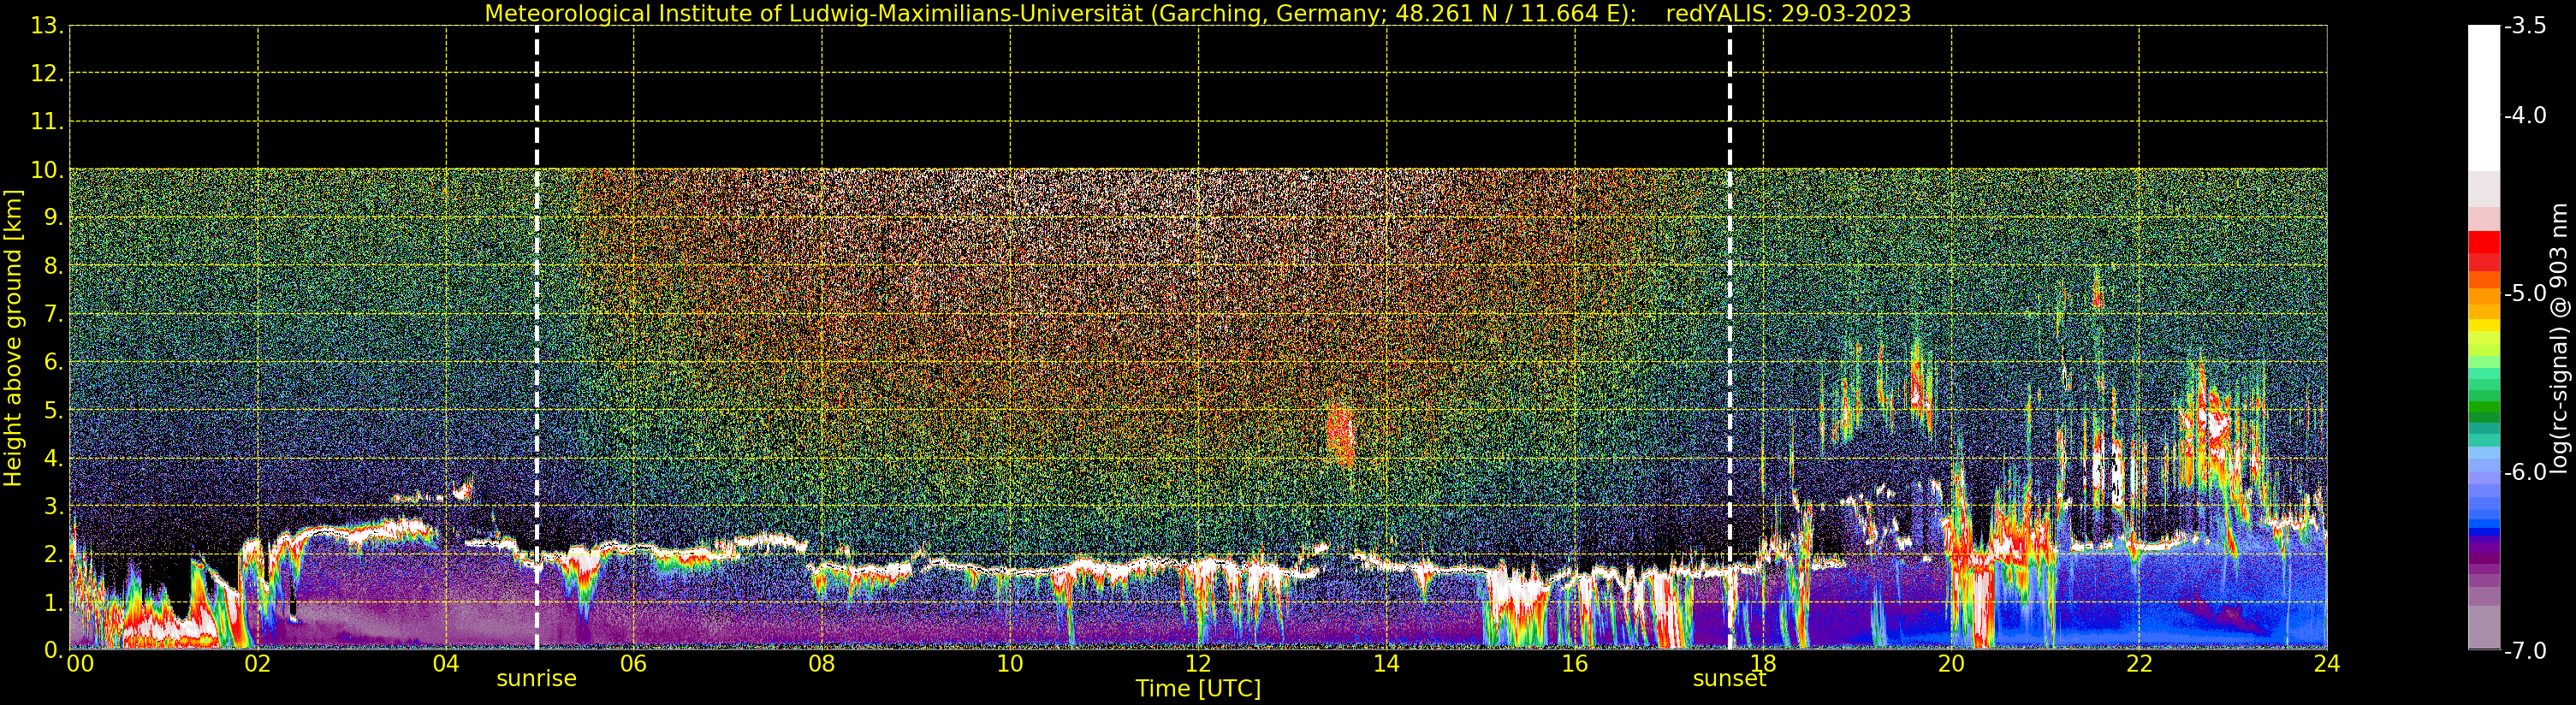This screenshot has width=2576, height=705.
Task: Click the '7.' height axis tick label
Action: tap(53, 314)
